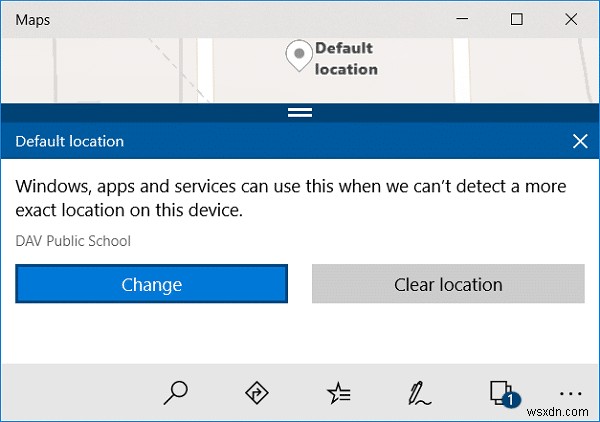The image size is (600, 422).
Task: Click the Default location label on map
Action: point(345,58)
